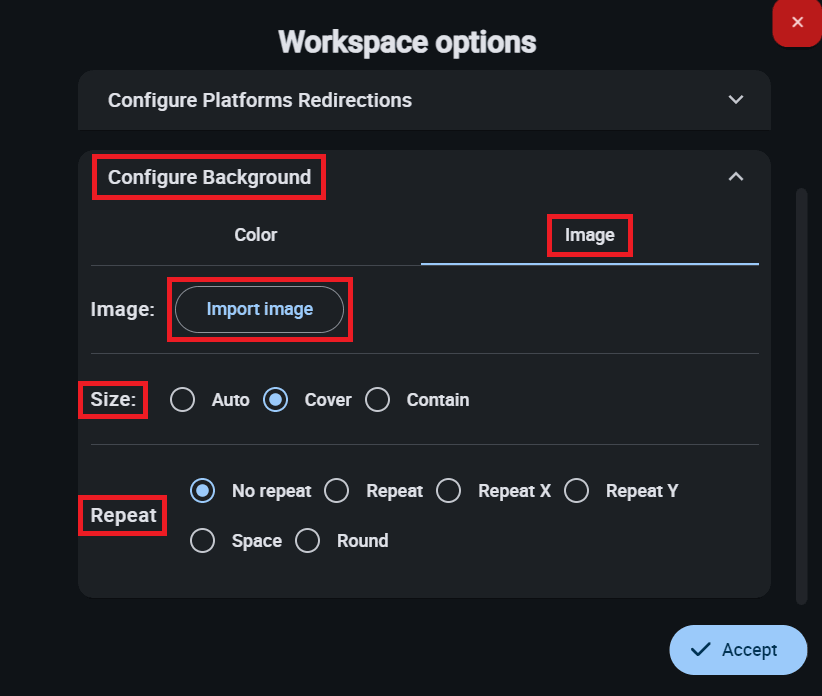Choose Repeat X for background
The width and height of the screenshot is (822, 696).
click(449, 491)
